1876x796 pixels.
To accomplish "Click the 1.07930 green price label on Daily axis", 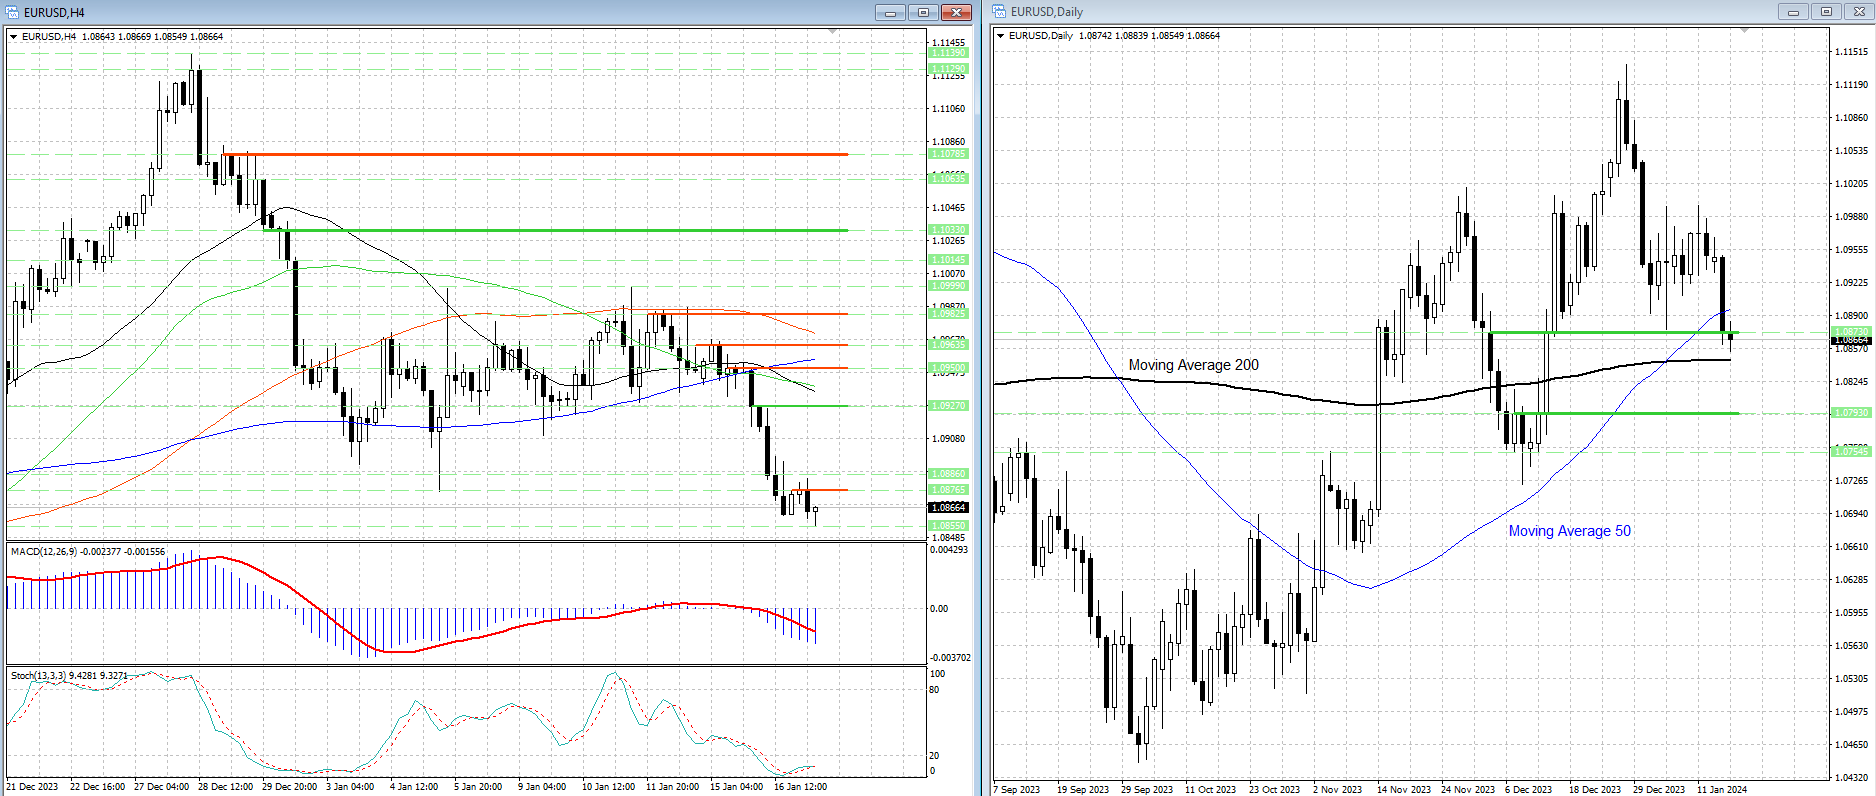I will click(x=1851, y=413).
